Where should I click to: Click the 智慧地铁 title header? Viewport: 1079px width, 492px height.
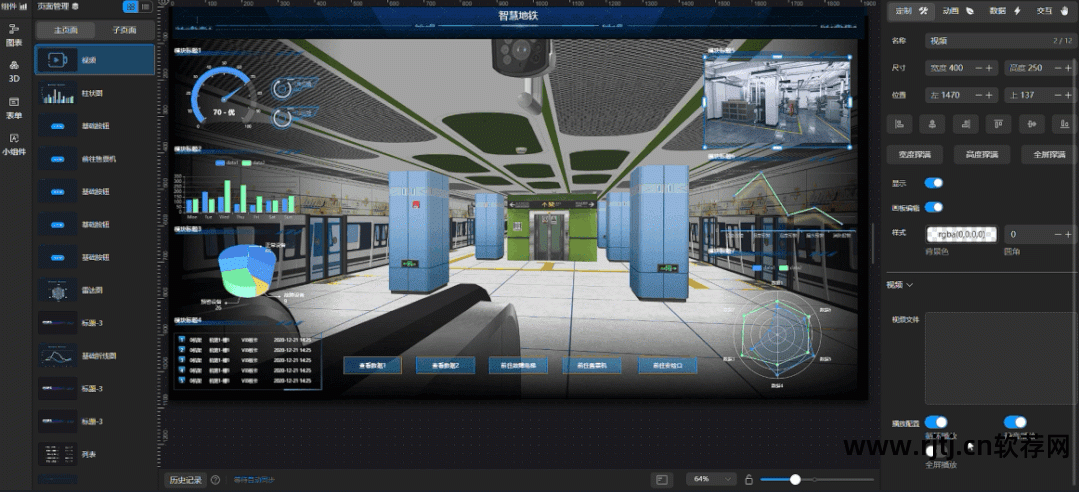(517, 17)
